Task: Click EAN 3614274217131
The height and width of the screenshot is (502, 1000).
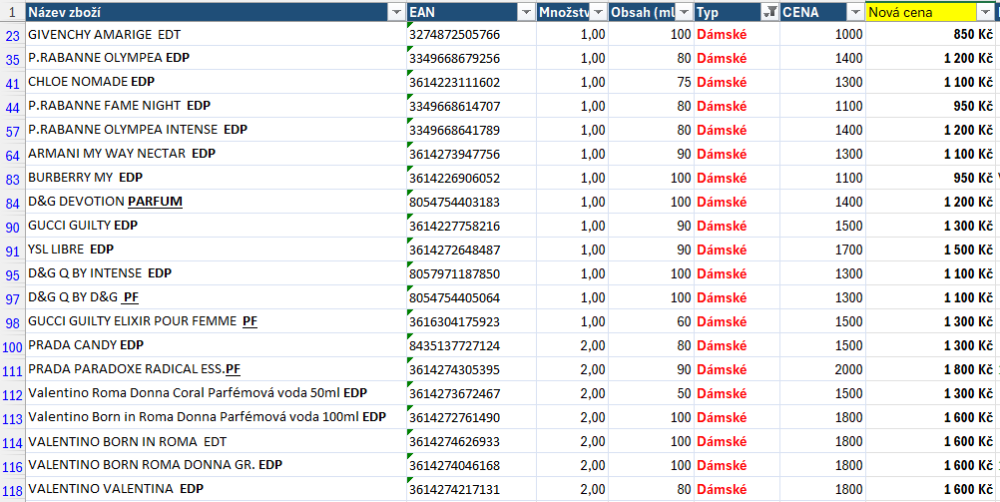Action: [x=471, y=489]
